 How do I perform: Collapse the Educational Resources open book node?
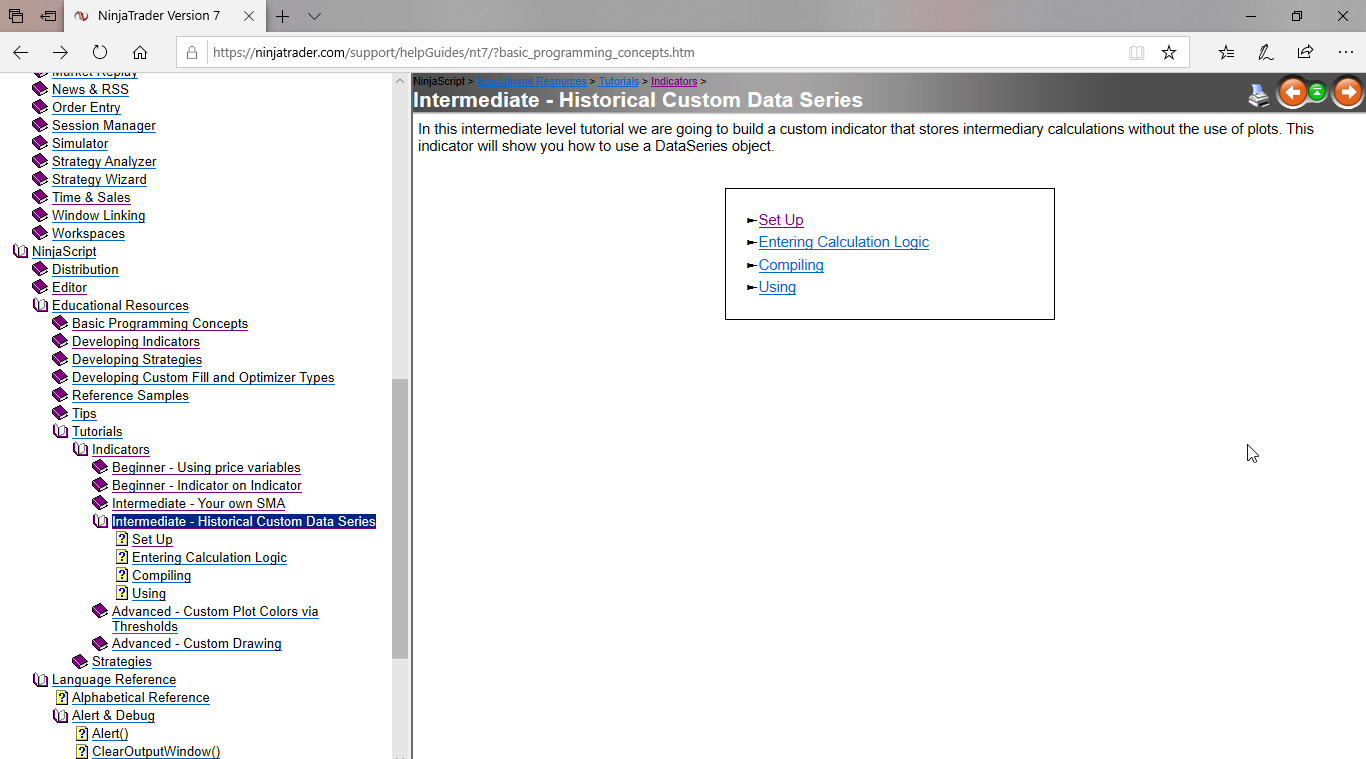coord(40,305)
